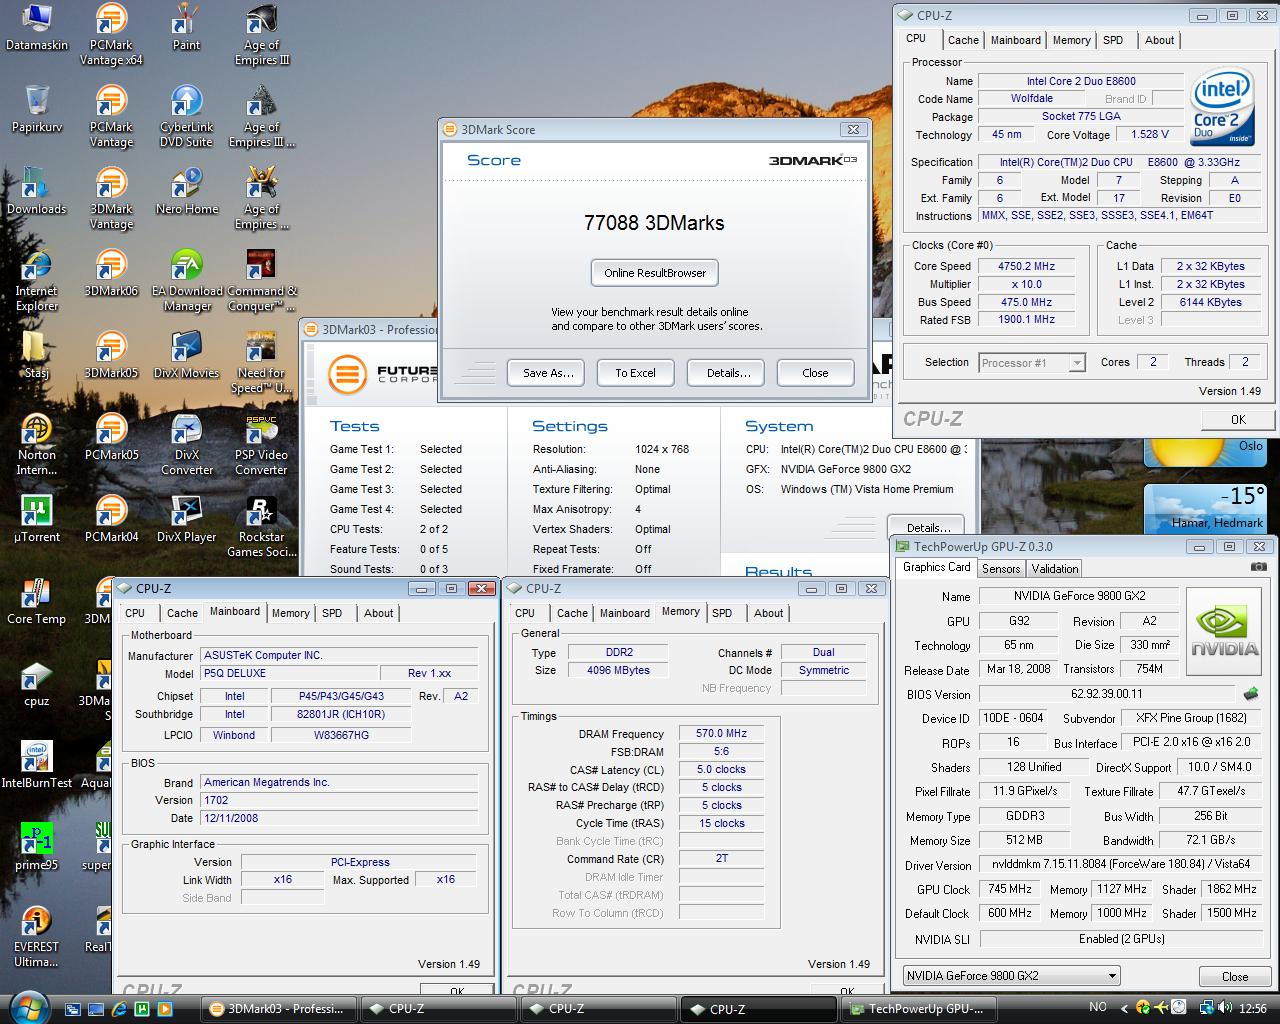Screen dimensions: 1280x1024
Task: Open the Papirkurv recycle bin icon
Action: click(37, 110)
